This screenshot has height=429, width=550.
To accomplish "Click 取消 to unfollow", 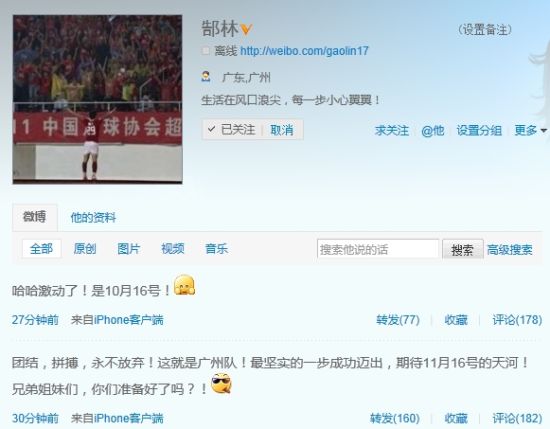I will (x=282, y=130).
